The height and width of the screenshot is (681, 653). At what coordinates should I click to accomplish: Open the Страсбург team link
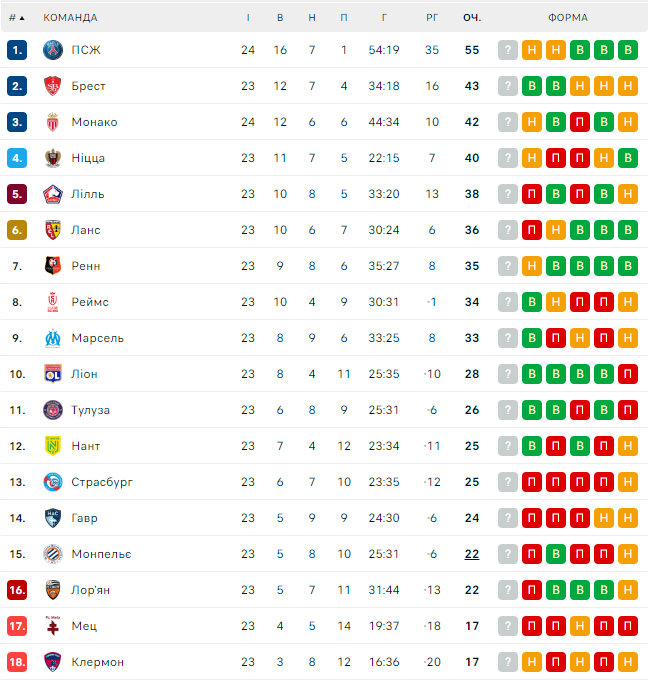[x=102, y=482]
